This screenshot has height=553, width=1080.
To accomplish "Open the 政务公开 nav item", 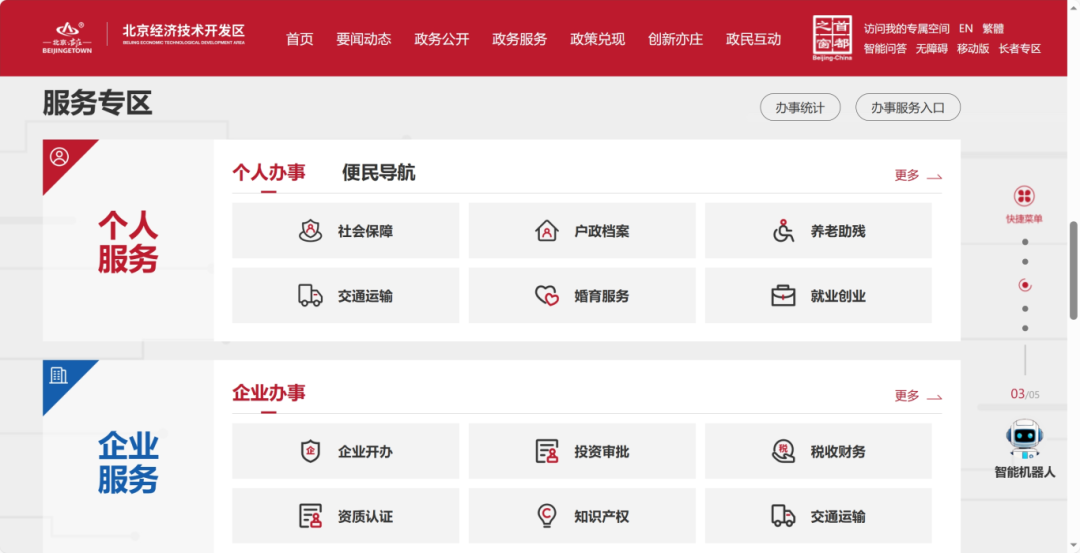I will [442, 39].
